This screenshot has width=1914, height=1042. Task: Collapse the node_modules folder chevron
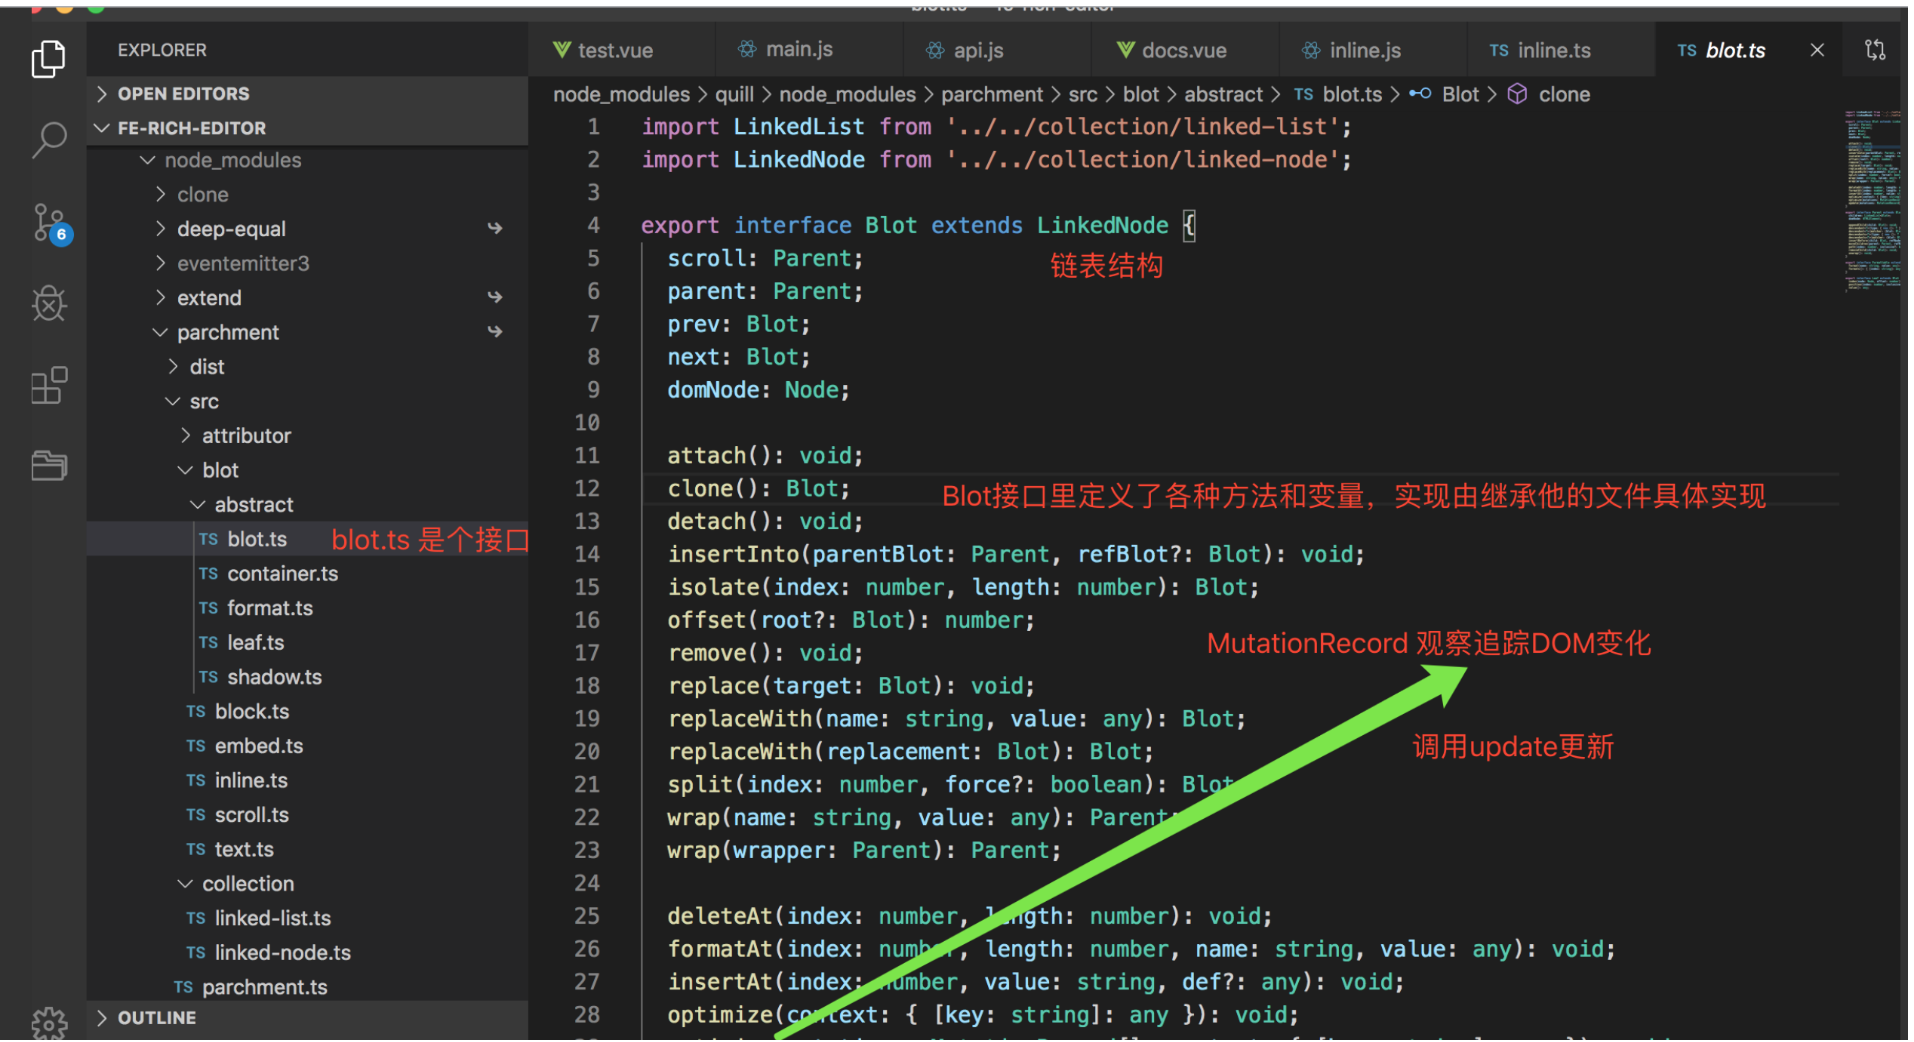point(148,160)
